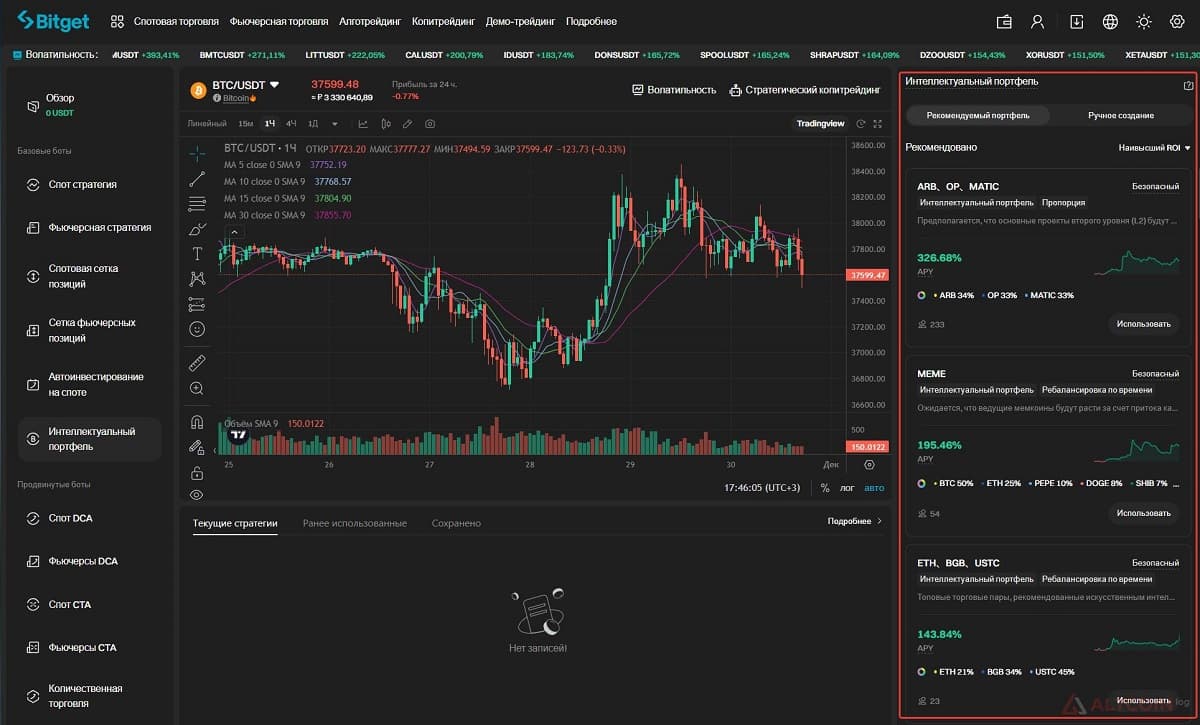
Task: Select the emoji sticker tool
Action: tap(197, 329)
